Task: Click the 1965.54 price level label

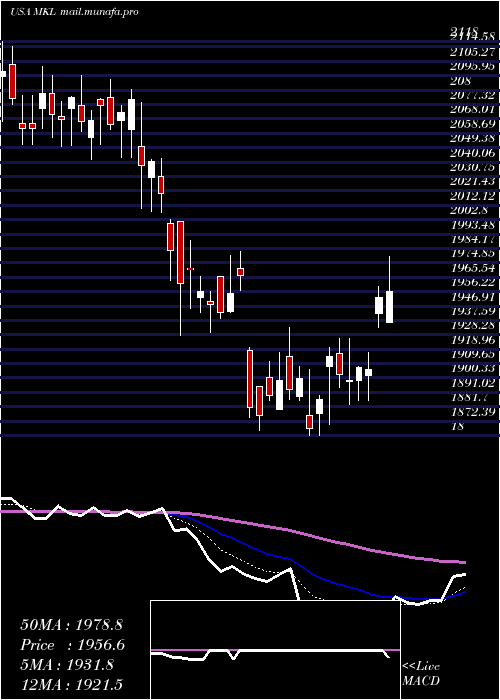Action: click(473, 268)
